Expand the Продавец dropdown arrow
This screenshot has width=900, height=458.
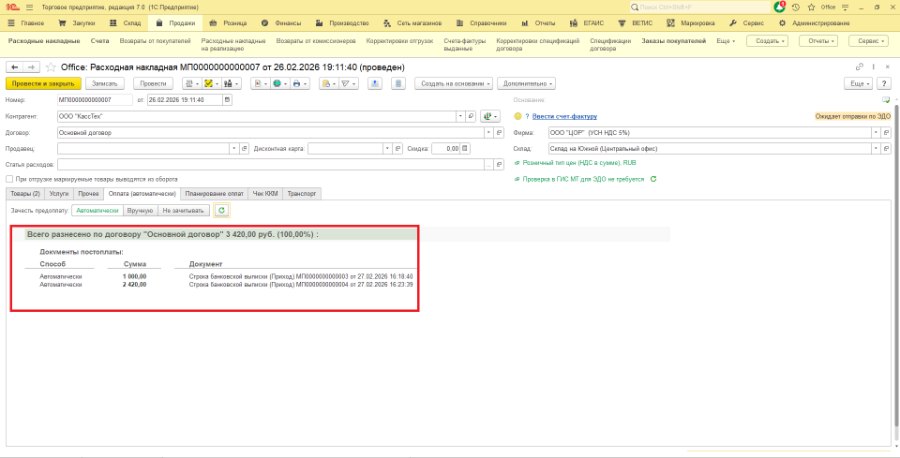tap(234, 149)
